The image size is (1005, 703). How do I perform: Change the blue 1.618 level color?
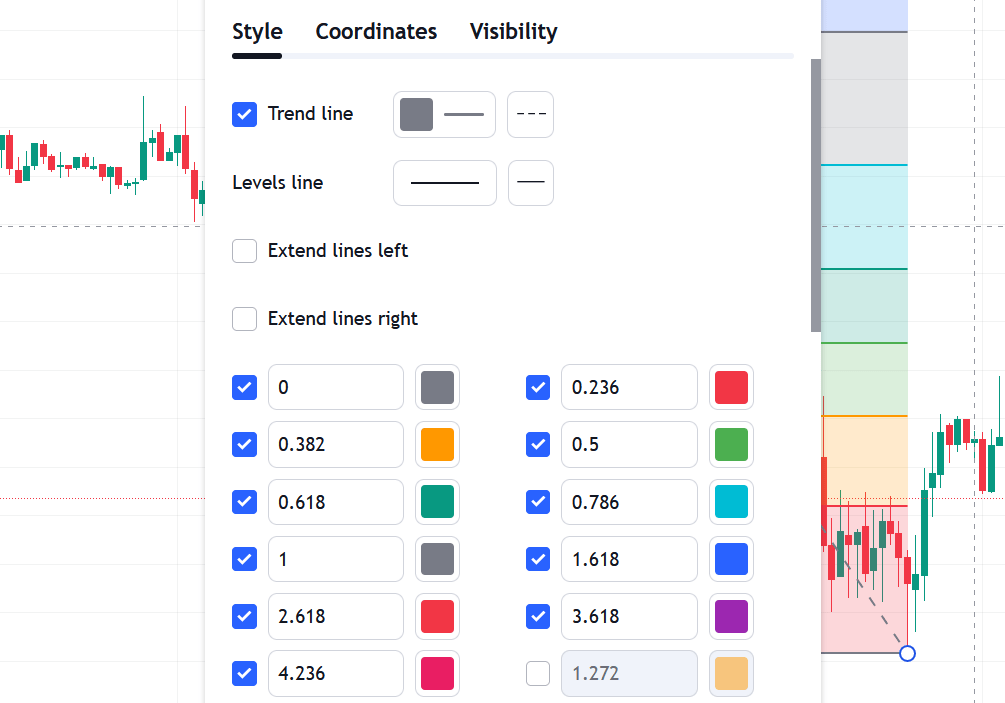731,559
